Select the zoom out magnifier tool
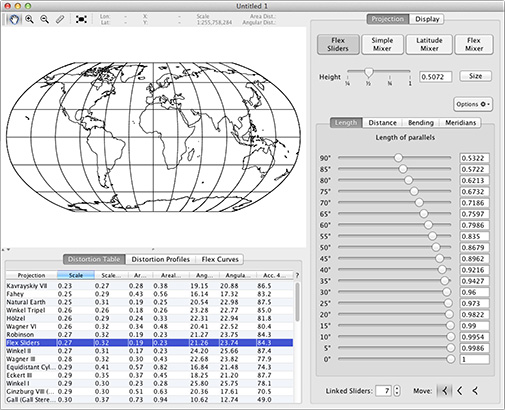This screenshot has height=410, width=505. pos(44,19)
